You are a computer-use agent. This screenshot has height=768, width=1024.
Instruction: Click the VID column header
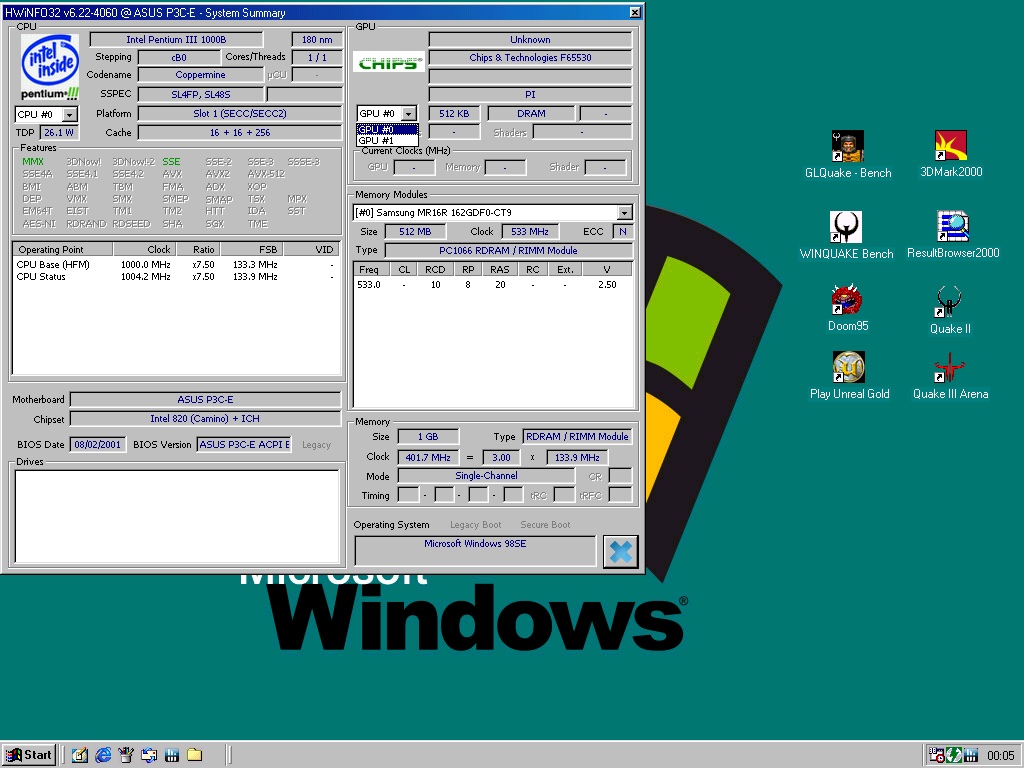[312, 249]
